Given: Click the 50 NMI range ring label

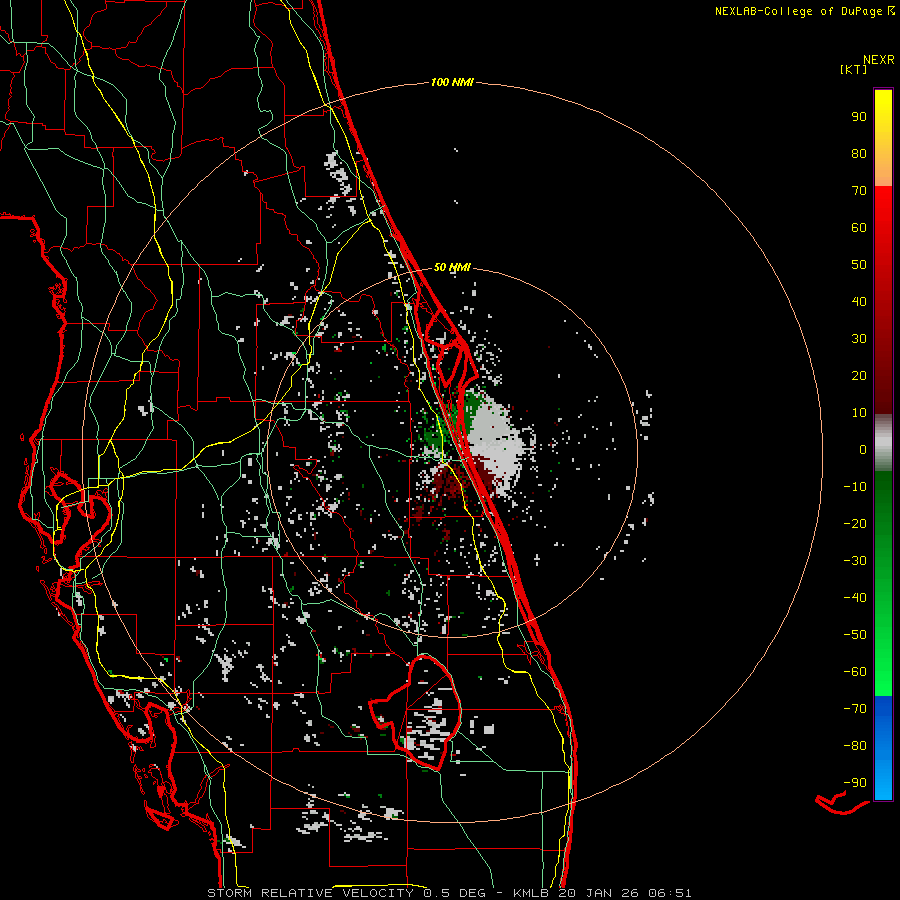Looking at the screenshot, I should [452, 267].
